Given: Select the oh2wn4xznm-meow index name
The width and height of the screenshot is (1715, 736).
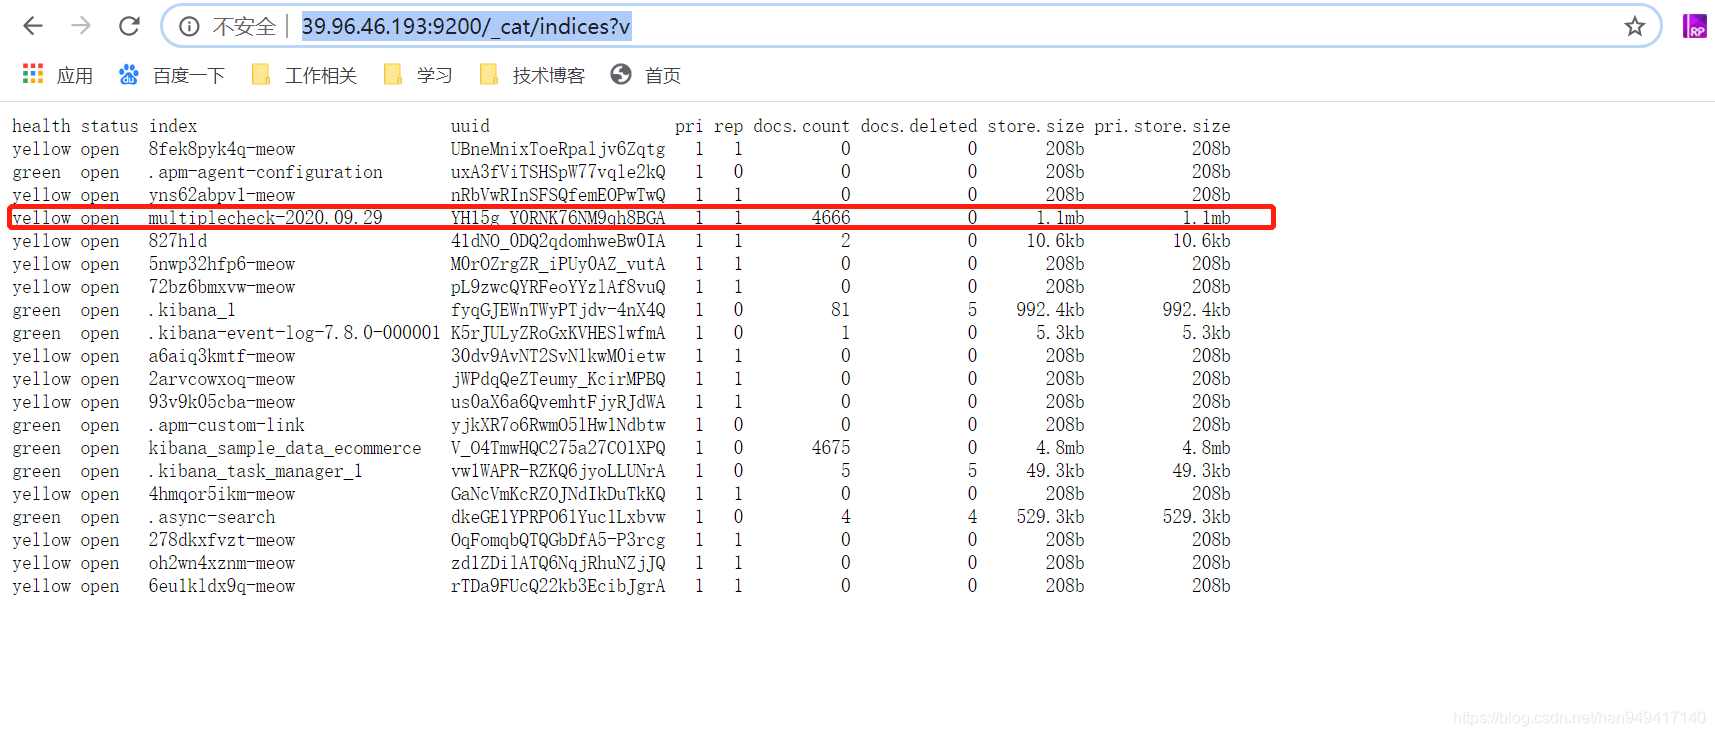Looking at the screenshot, I should click(222, 563).
